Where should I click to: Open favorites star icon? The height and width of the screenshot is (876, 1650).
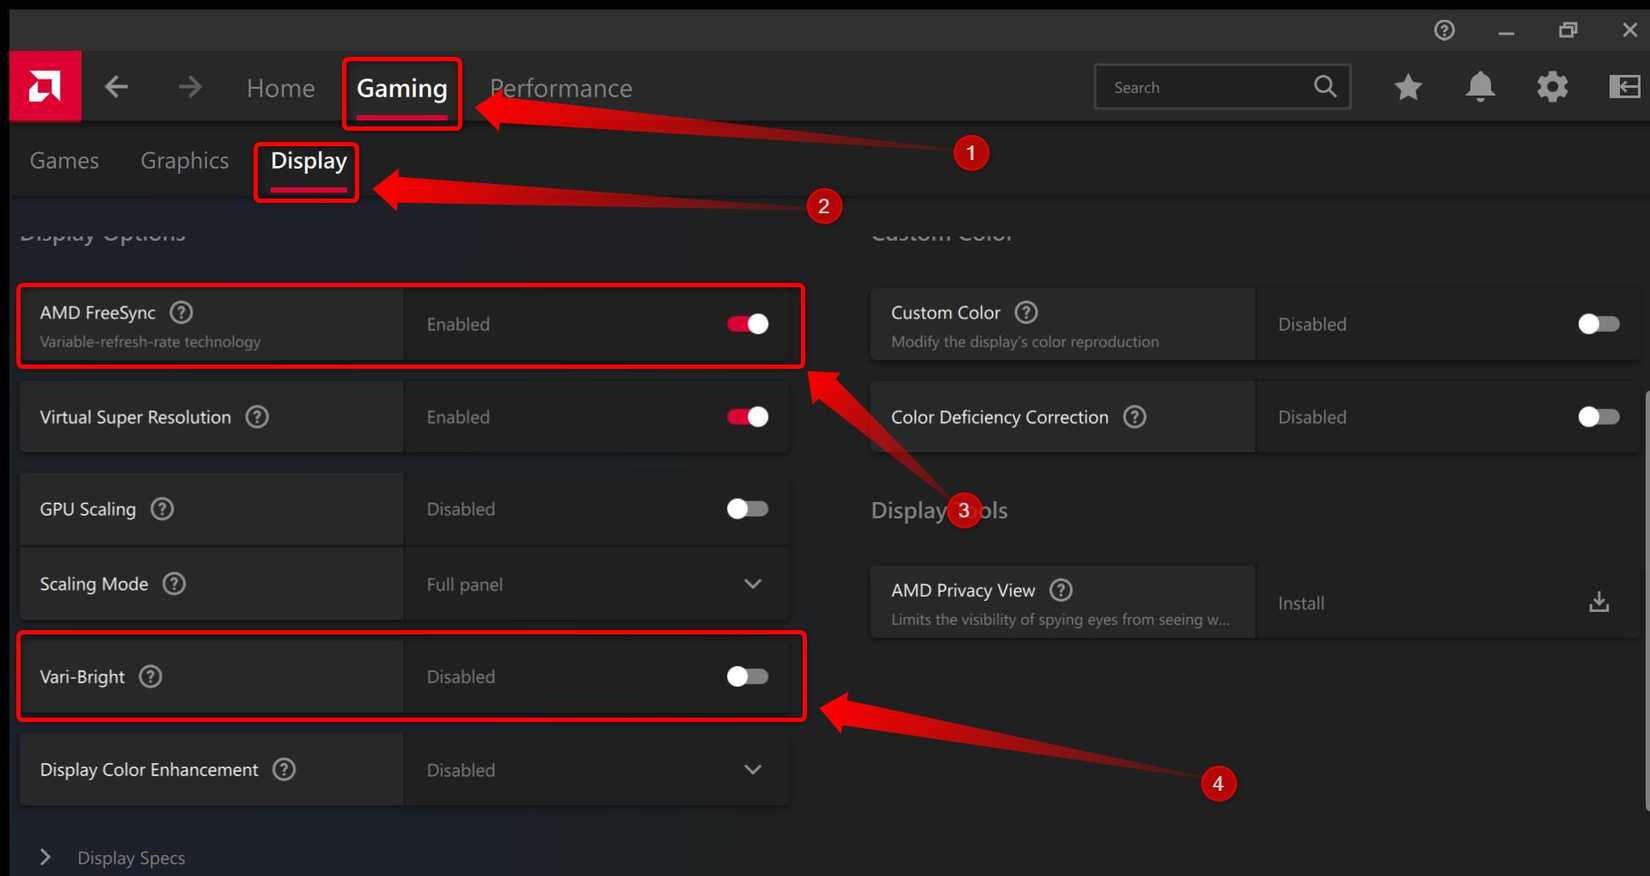1408,87
